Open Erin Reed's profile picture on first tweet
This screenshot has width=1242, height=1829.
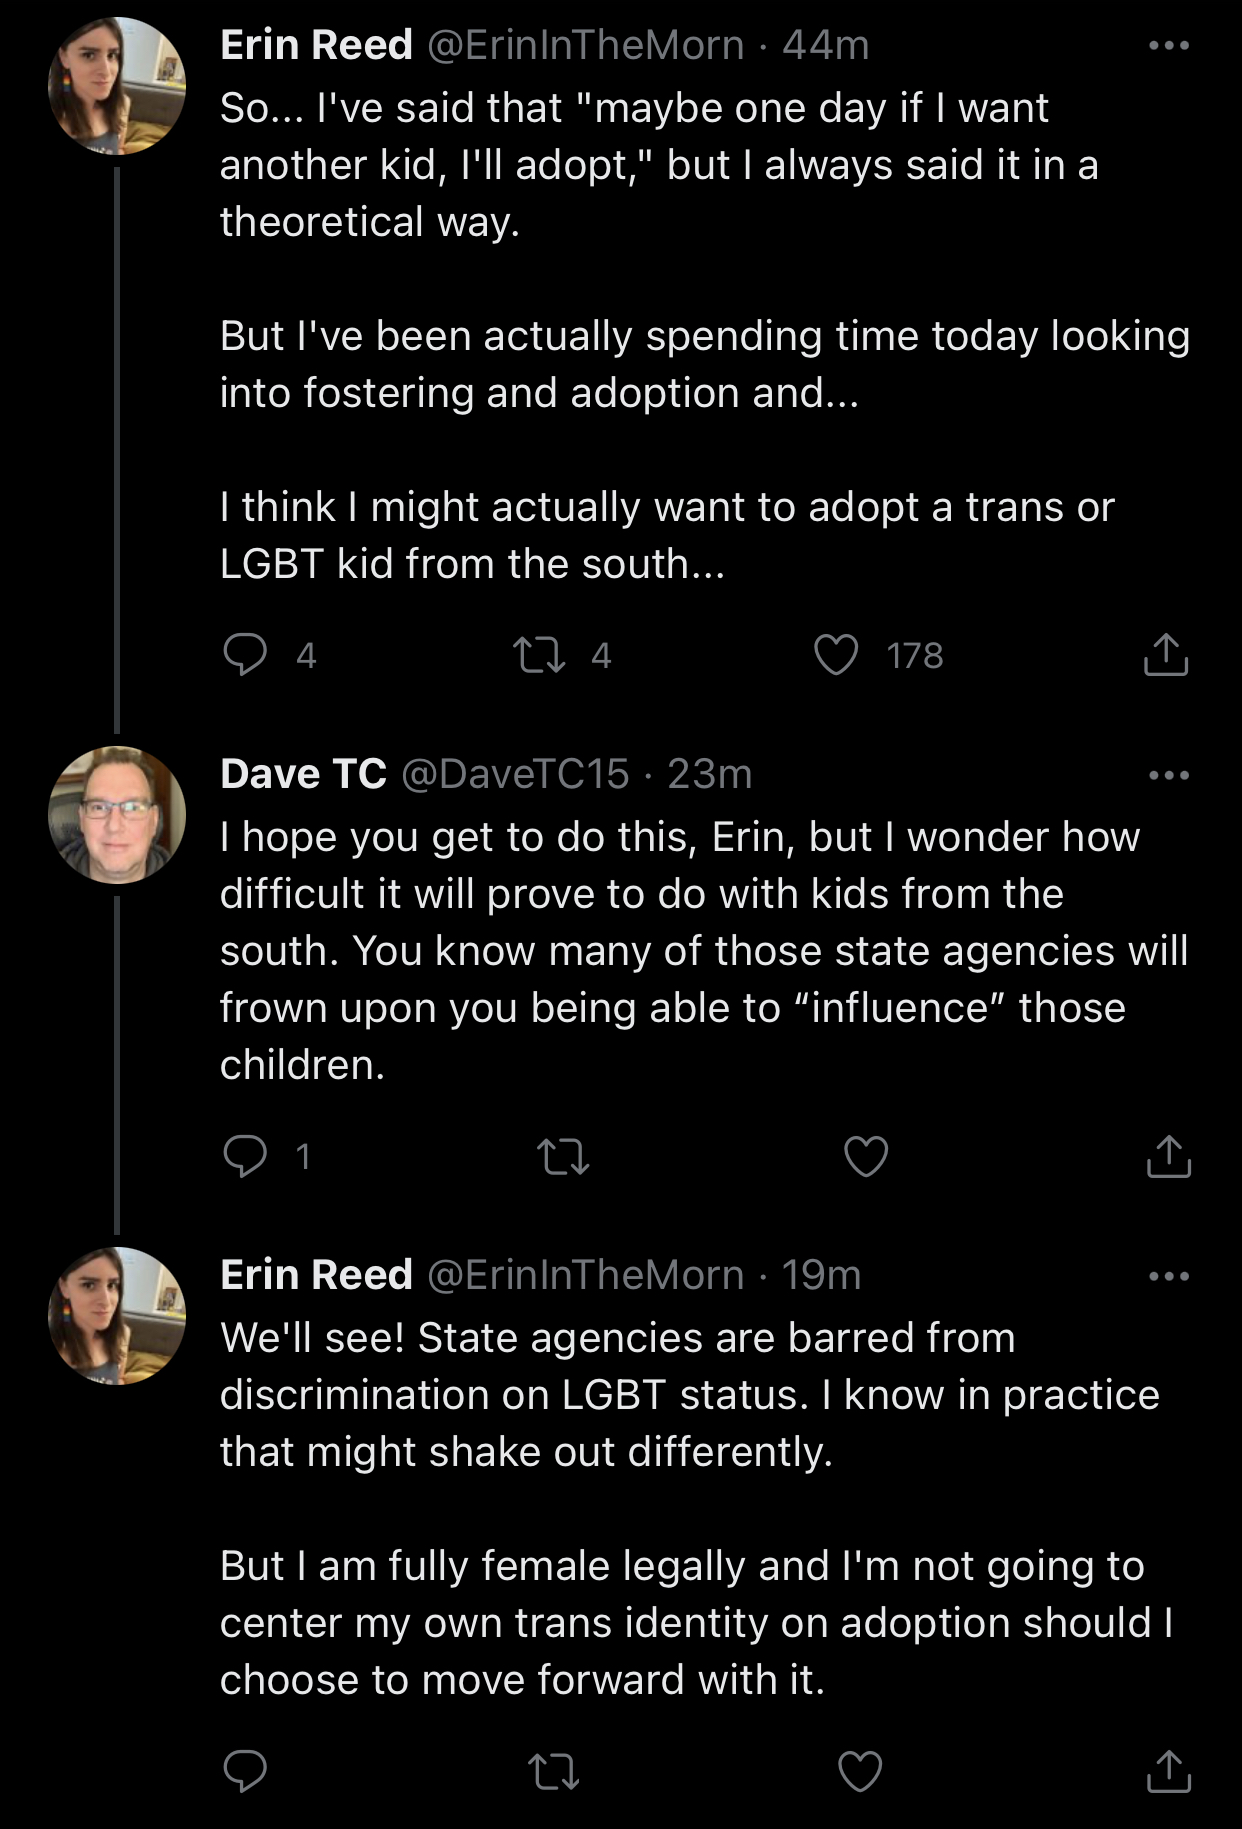tap(117, 86)
